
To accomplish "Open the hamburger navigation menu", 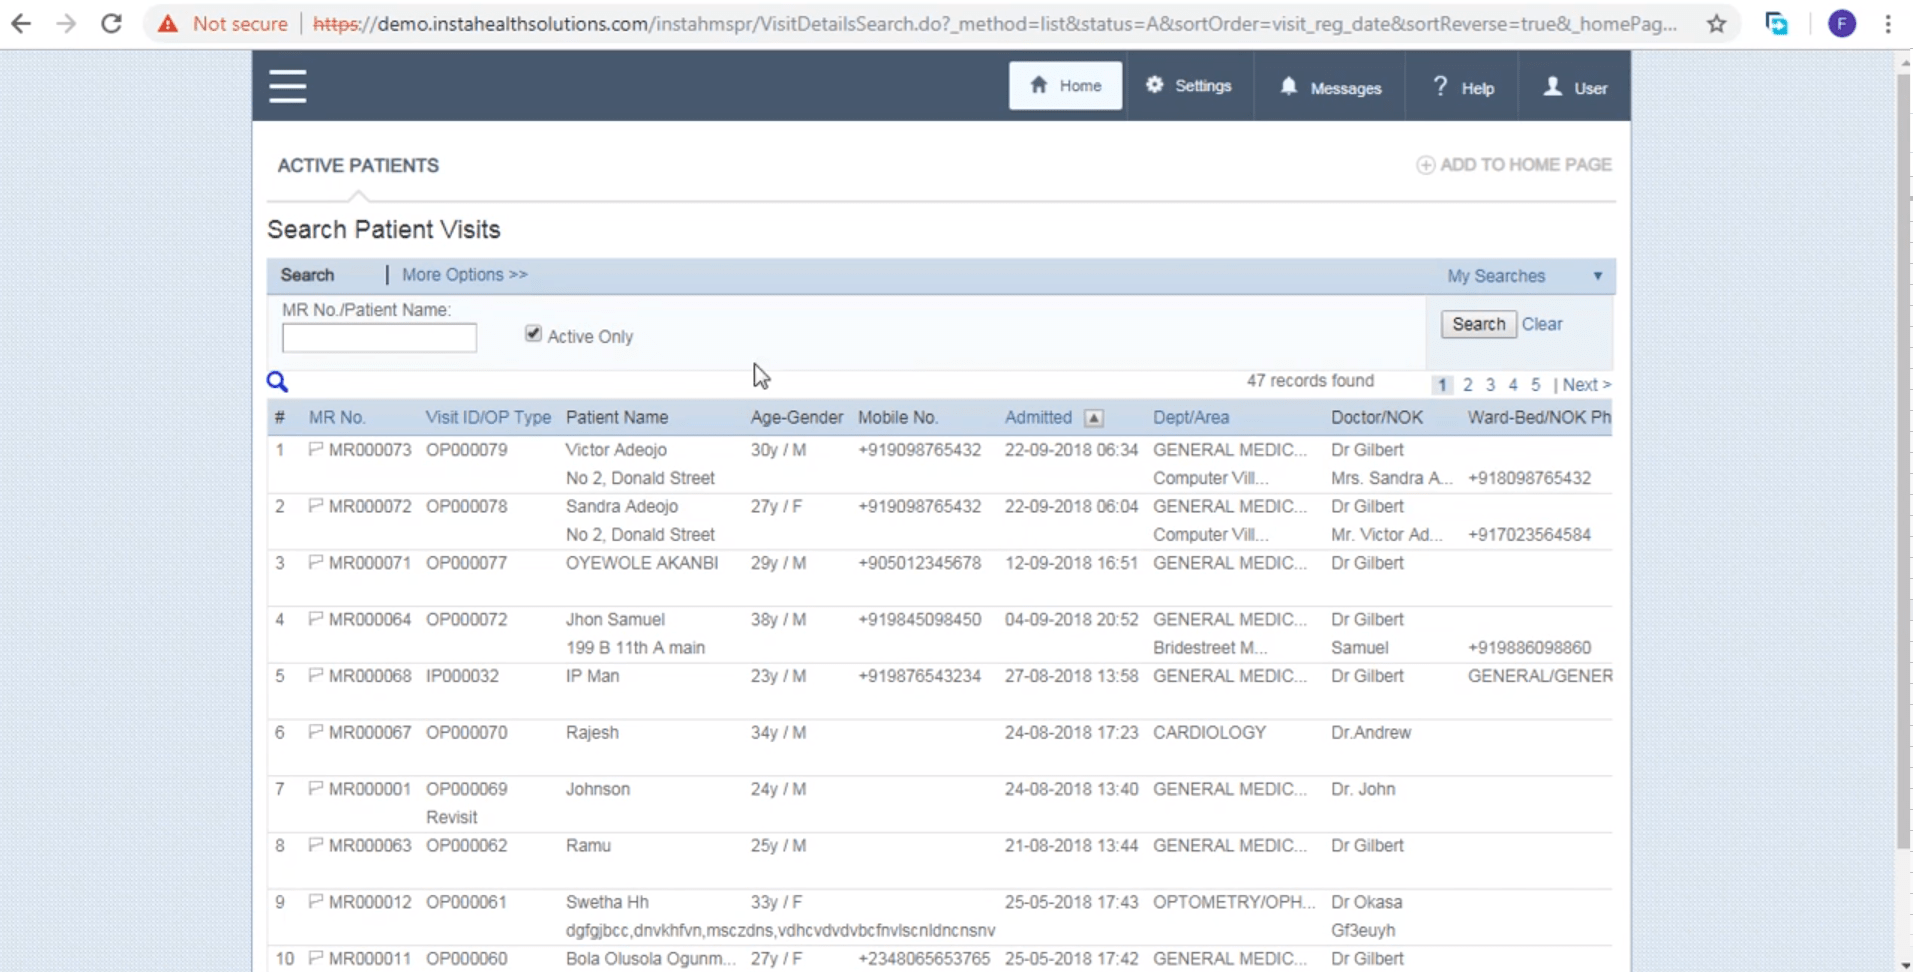I will coord(287,86).
